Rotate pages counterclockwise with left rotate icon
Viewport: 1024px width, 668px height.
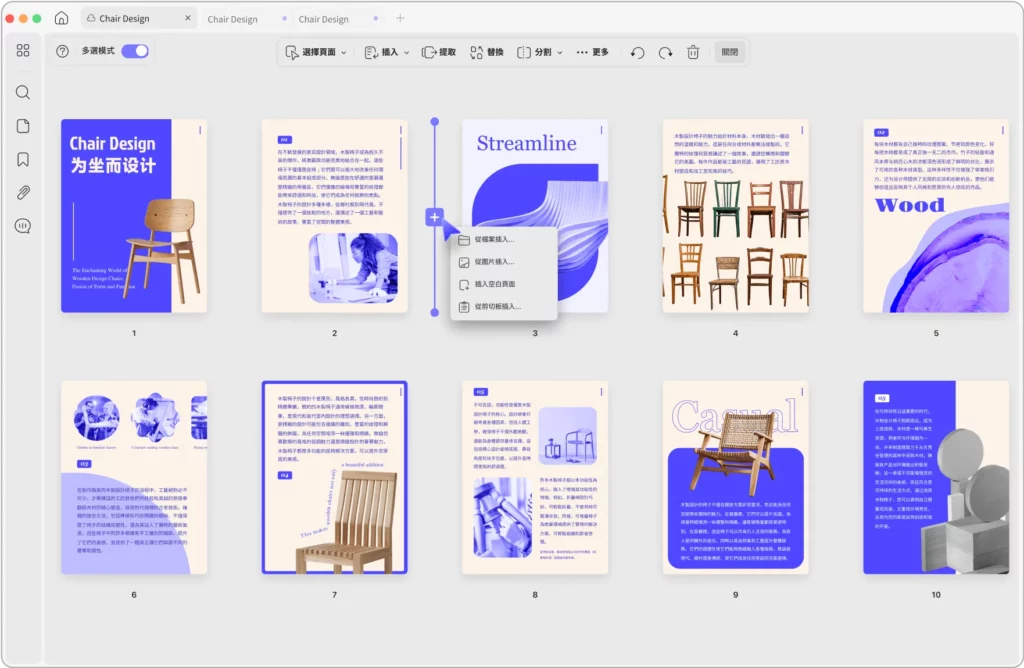[637, 52]
